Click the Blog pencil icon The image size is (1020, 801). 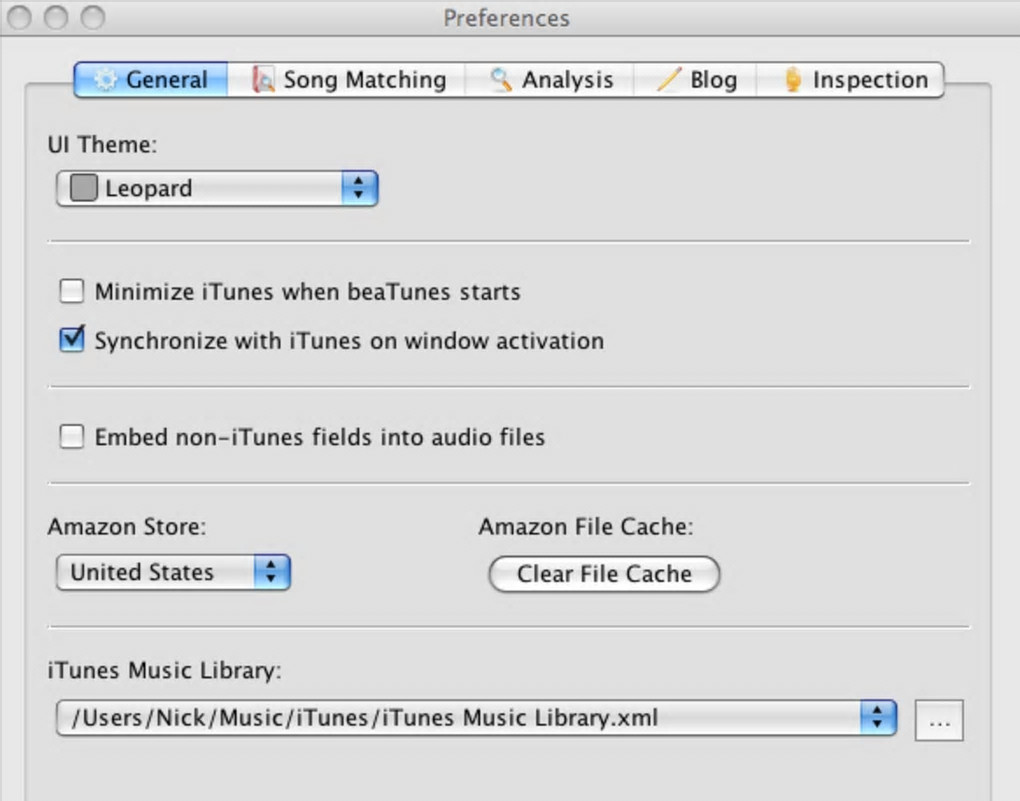[668, 80]
